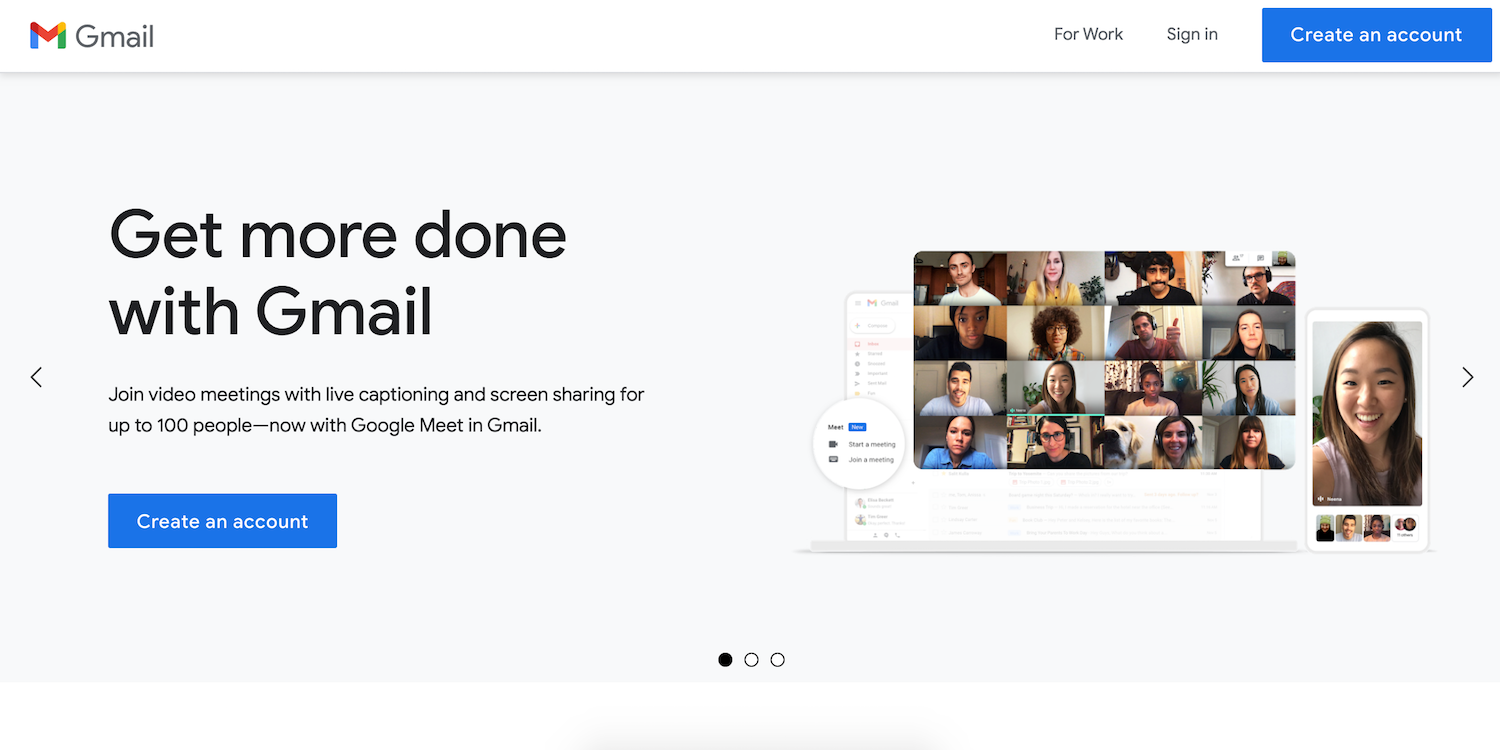Viewport: 1500px width, 750px height.
Task: Open the For Work link
Action: (1088, 34)
